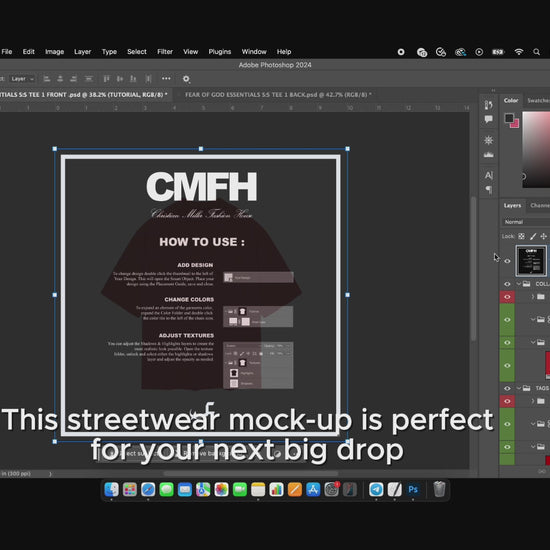Screen dimensions: 550x550
Task: Open the gear settings in options bar
Action: (186, 79)
